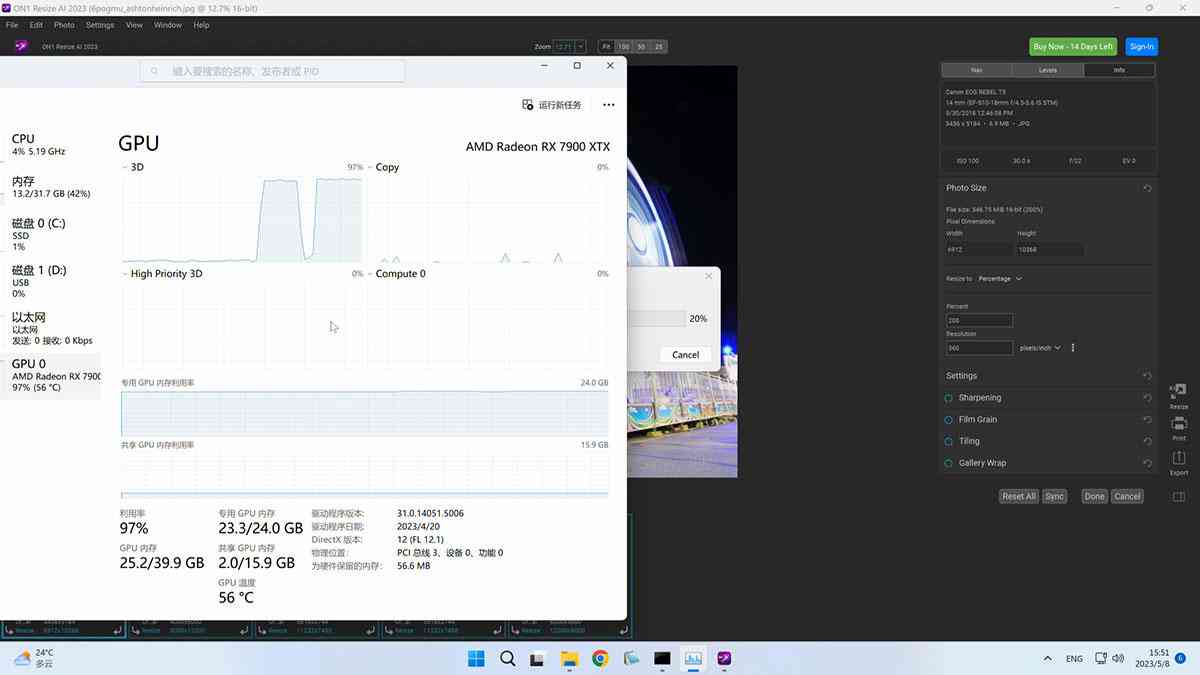Reset the Sharpening settings arrow
Screen dimensions: 1200x675
(x=1148, y=398)
